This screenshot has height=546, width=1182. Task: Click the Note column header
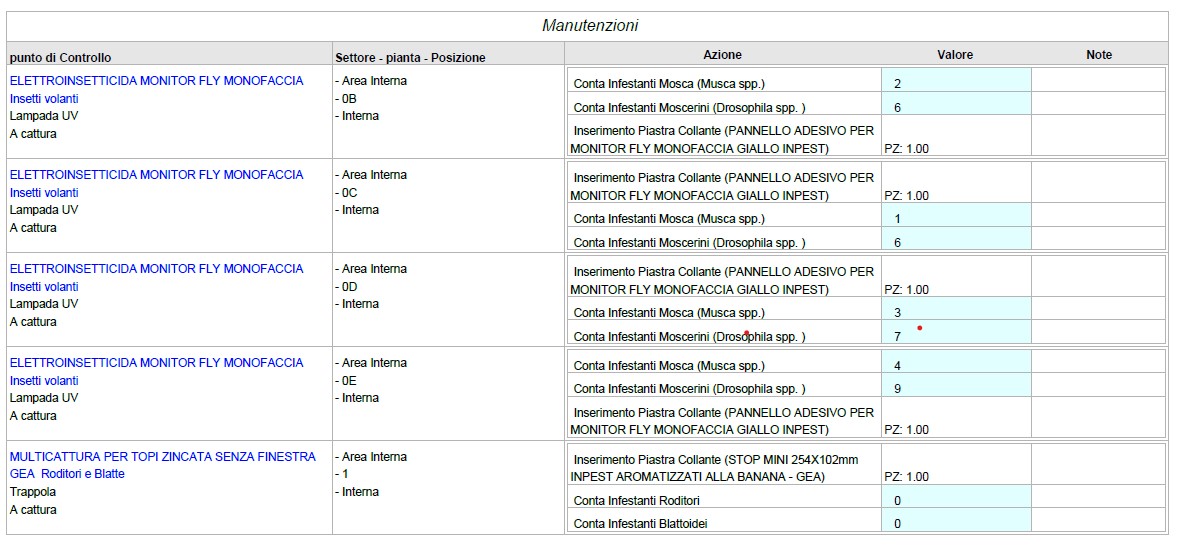(x=1098, y=55)
